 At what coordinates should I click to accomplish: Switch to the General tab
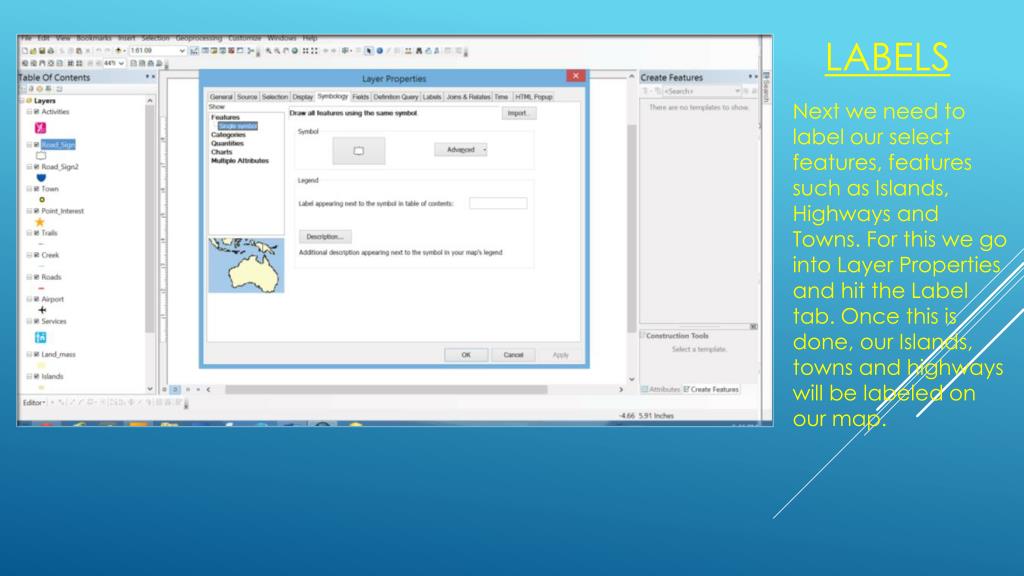[x=221, y=97]
